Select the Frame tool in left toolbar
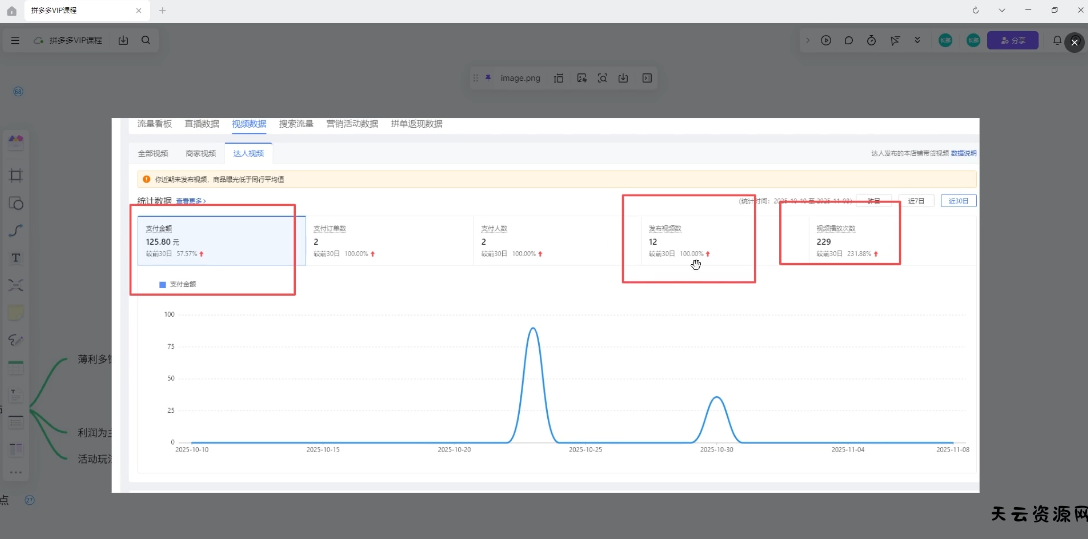Image resolution: width=1088 pixels, height=539 pixels. [16, 175]
